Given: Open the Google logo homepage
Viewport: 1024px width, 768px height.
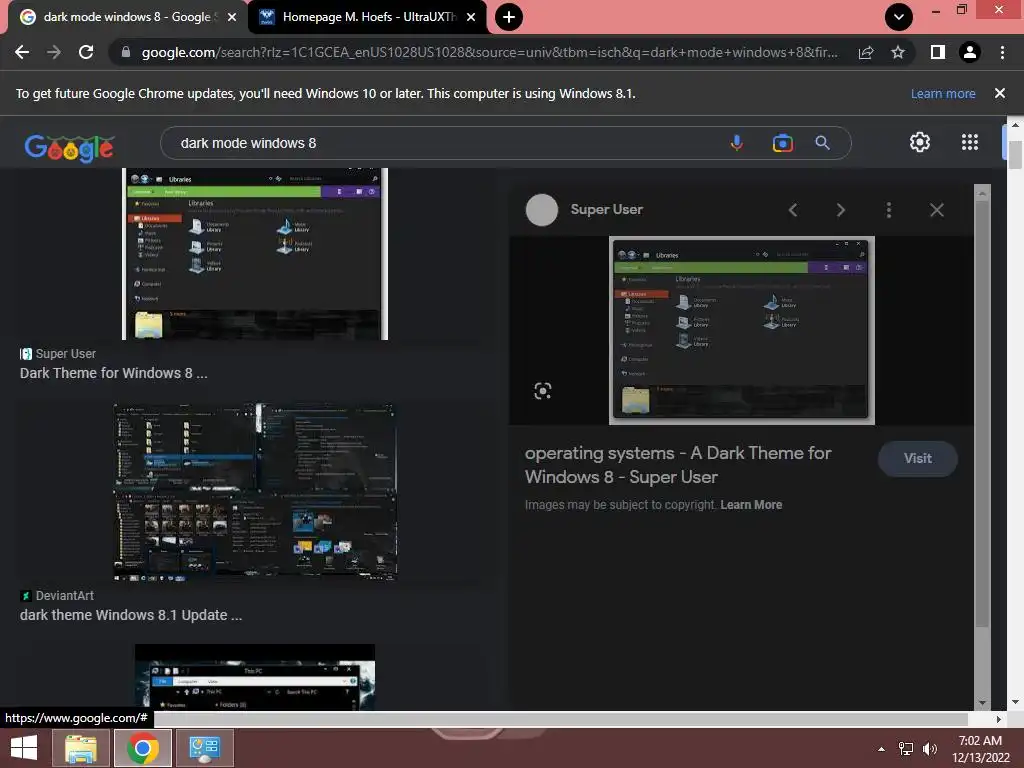Looking at the screenshot, I should click(69, 147).
